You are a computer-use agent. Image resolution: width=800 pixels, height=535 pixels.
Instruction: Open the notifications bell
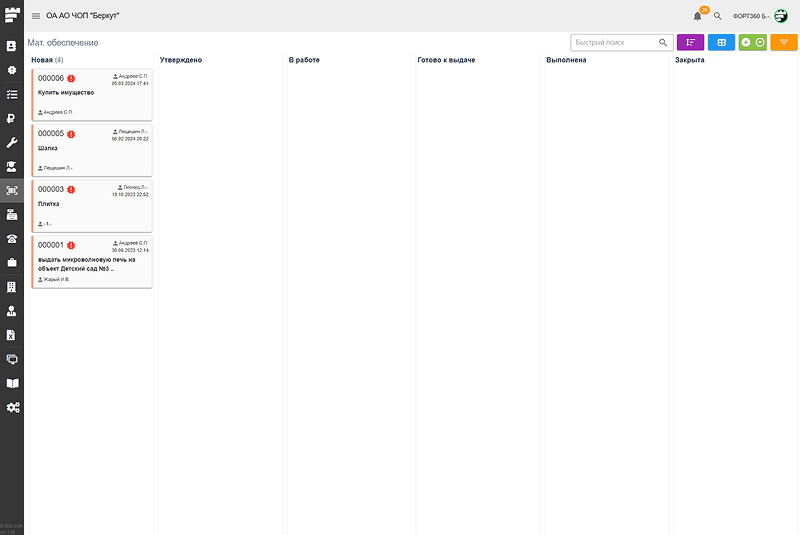[697, 16]
